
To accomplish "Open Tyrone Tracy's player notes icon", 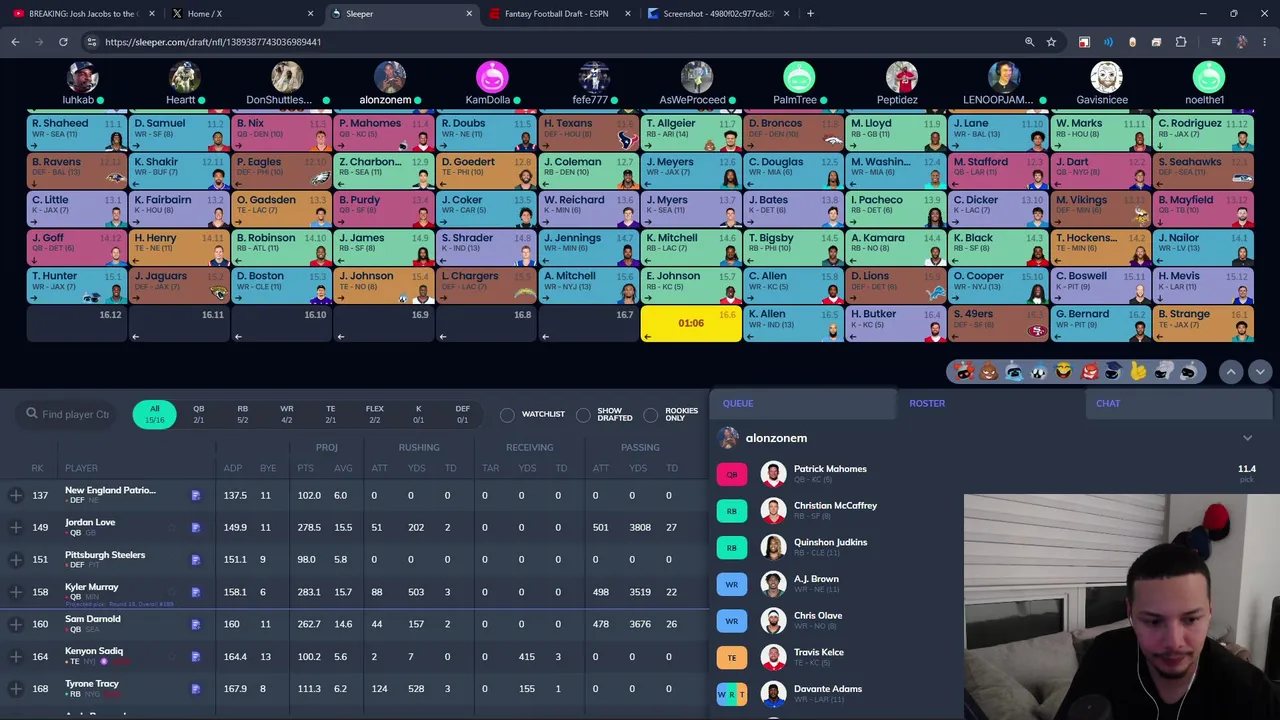I will tap(196, 688).
